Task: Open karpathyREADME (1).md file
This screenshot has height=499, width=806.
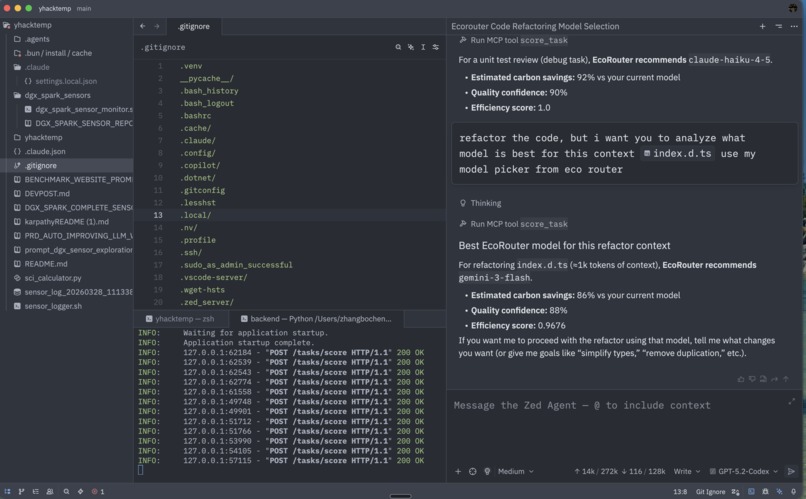Action: (67, 221)
